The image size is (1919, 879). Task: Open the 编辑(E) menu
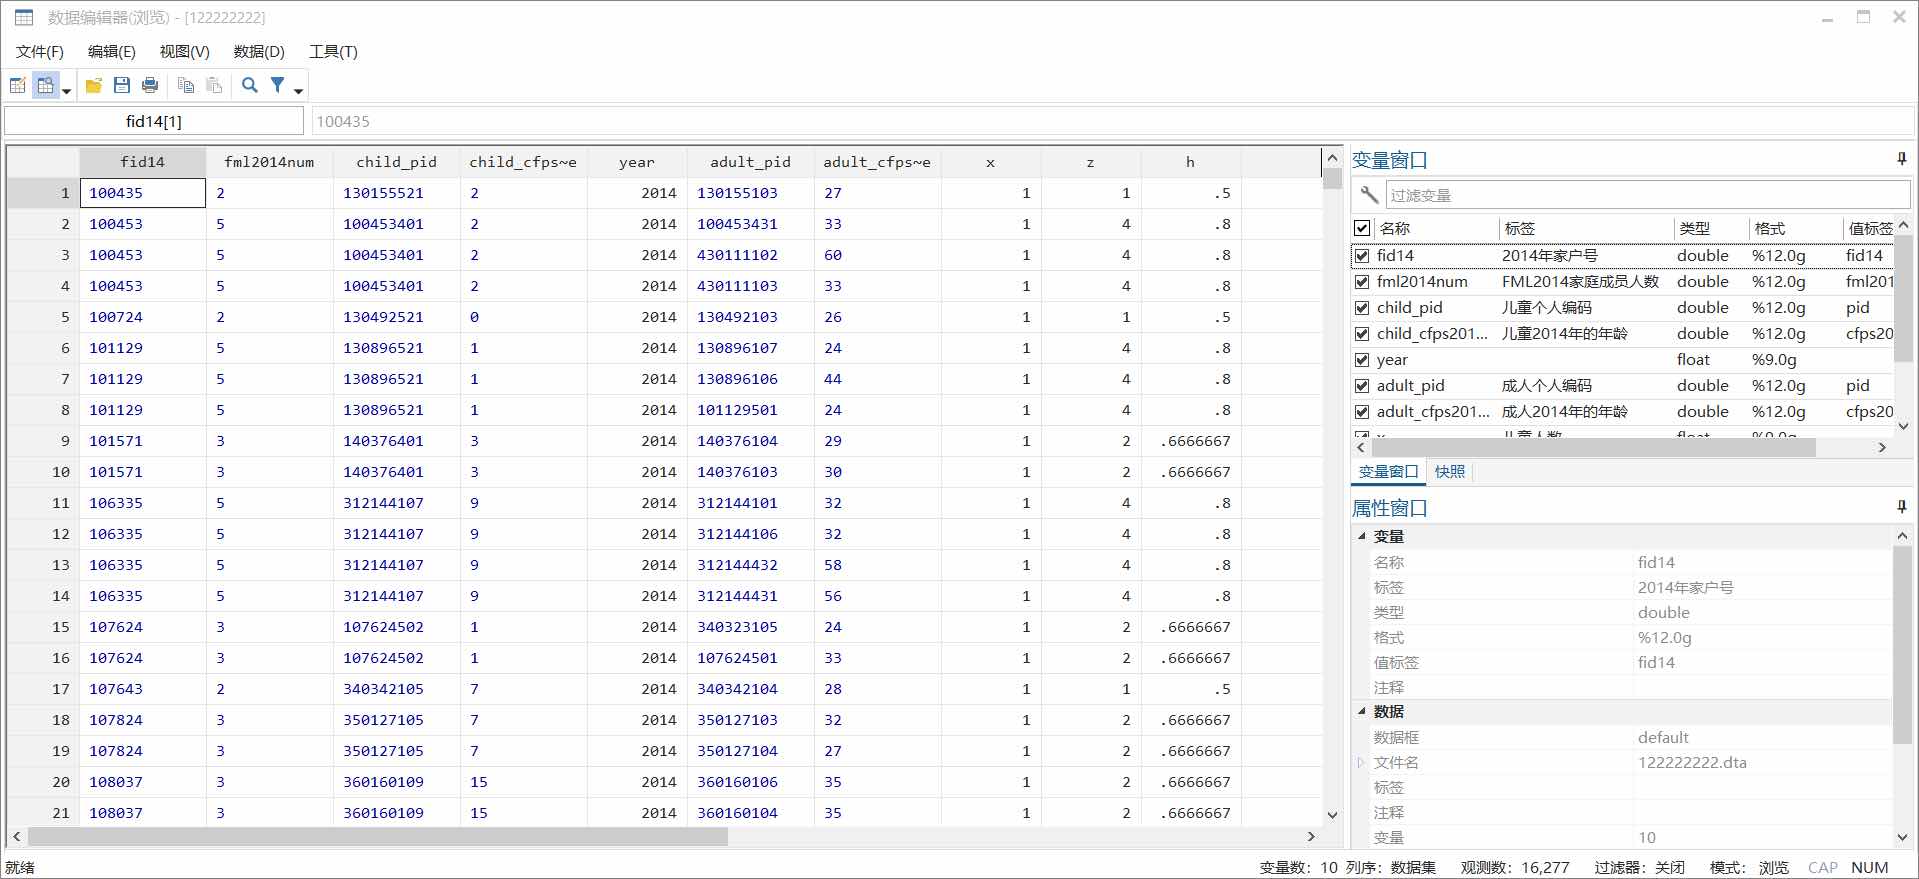click(112, 51)
